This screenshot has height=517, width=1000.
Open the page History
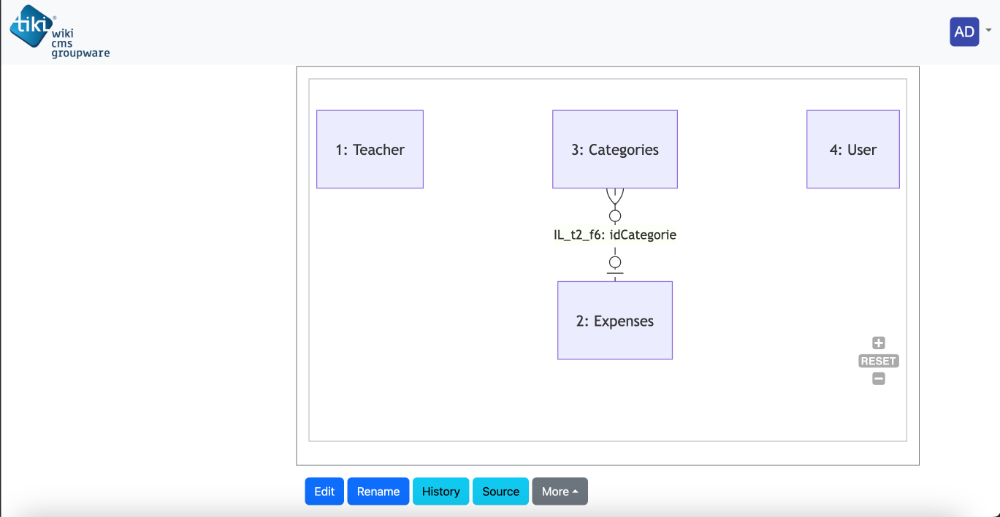pyautogui.click(x=441, y=492)
